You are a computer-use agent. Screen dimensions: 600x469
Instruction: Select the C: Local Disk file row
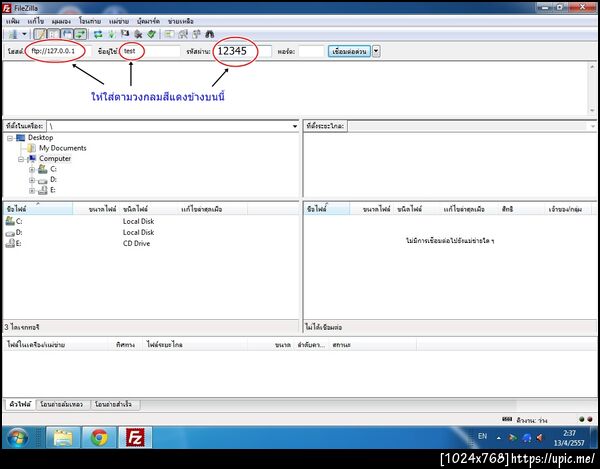(x=151, y=221)
